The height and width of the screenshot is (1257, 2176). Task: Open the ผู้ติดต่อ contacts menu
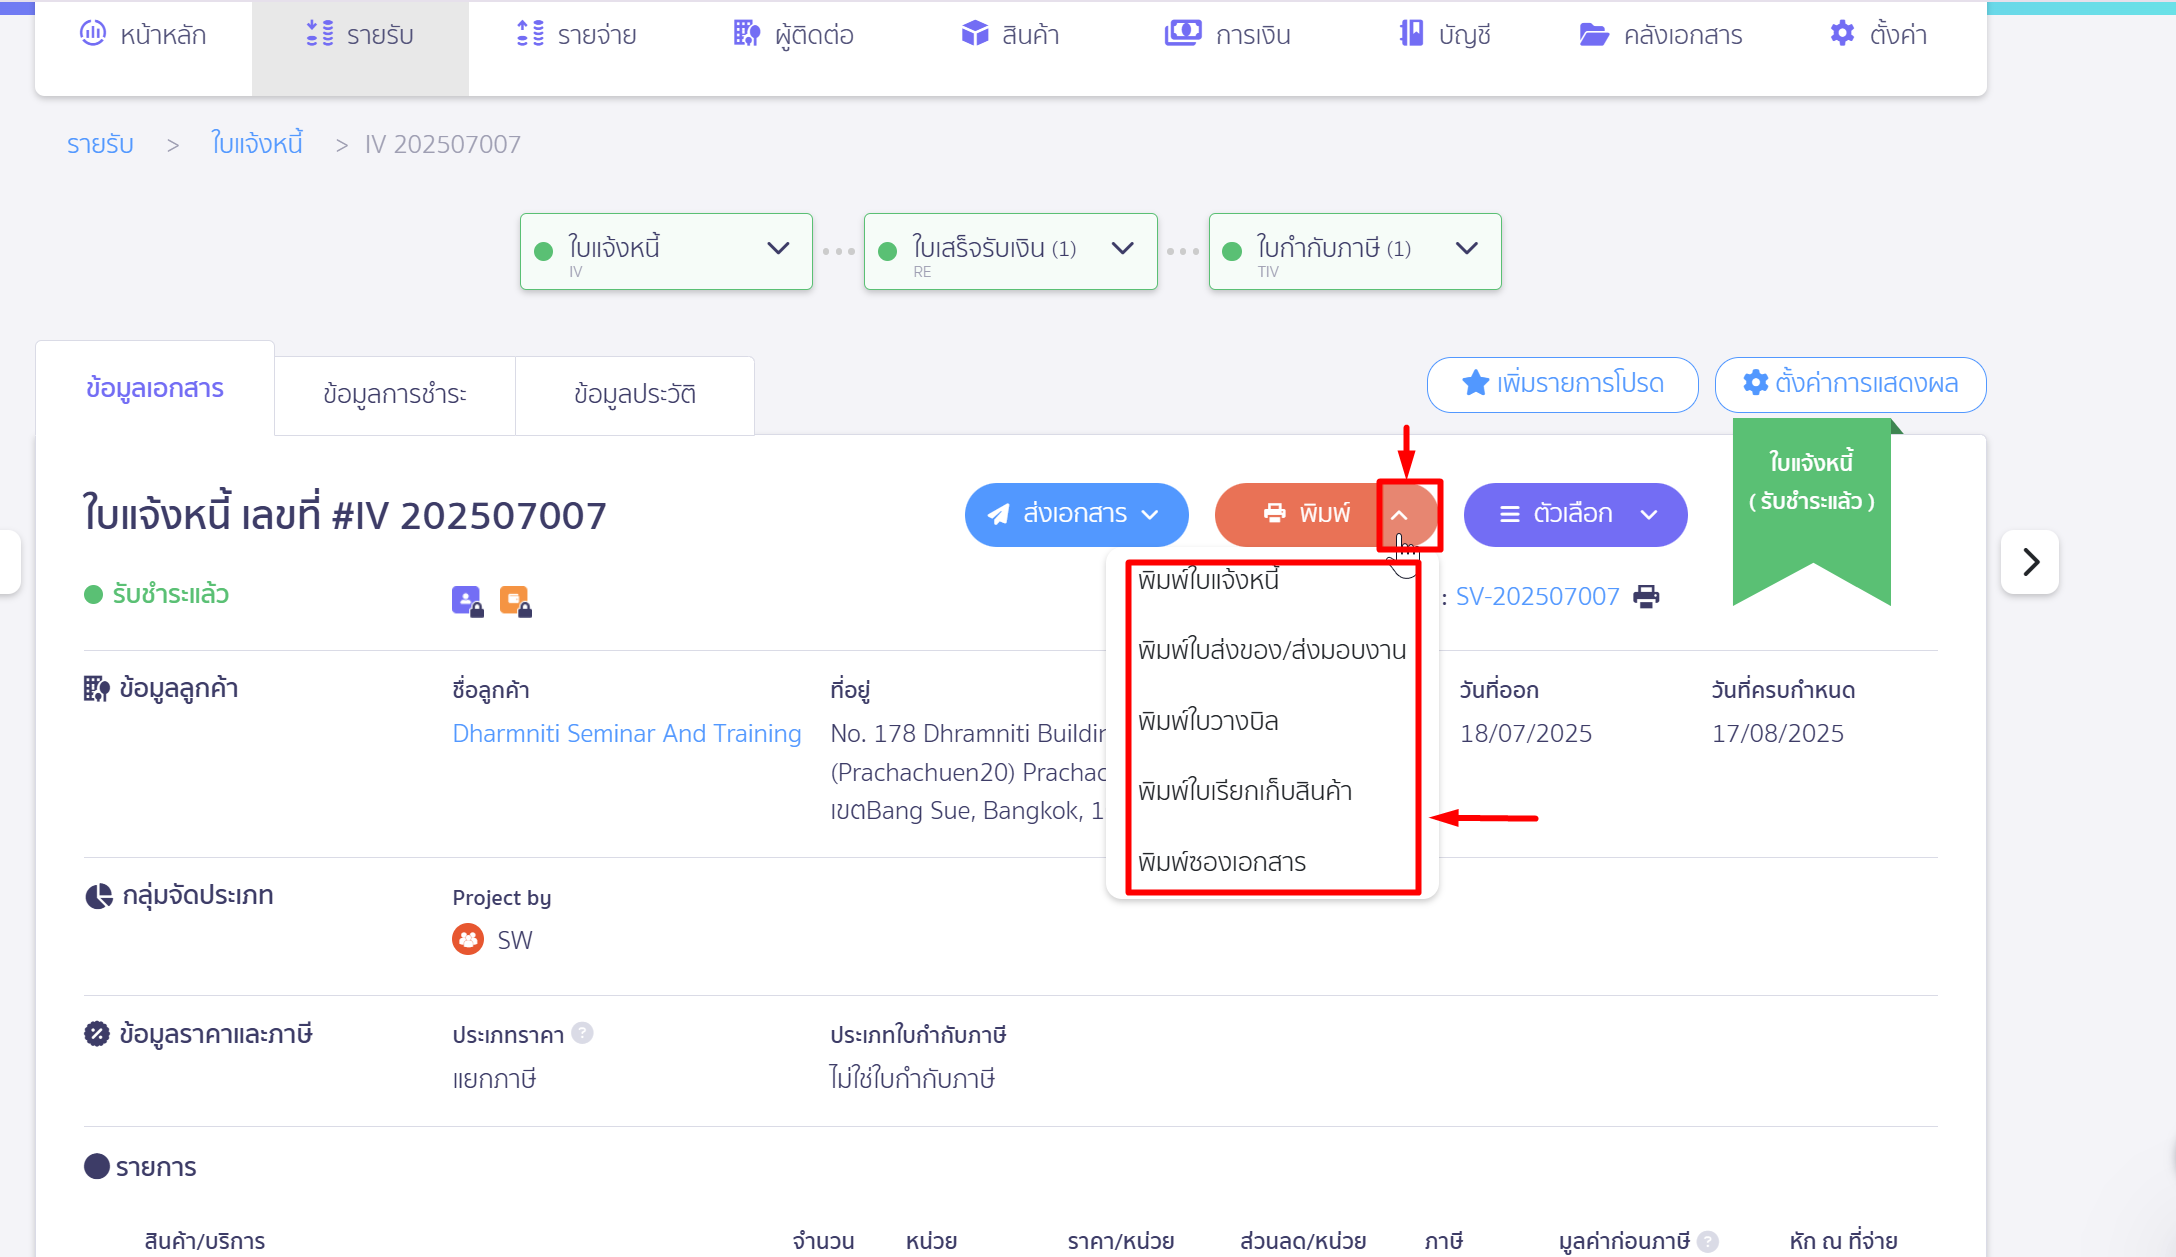point(793,36)
